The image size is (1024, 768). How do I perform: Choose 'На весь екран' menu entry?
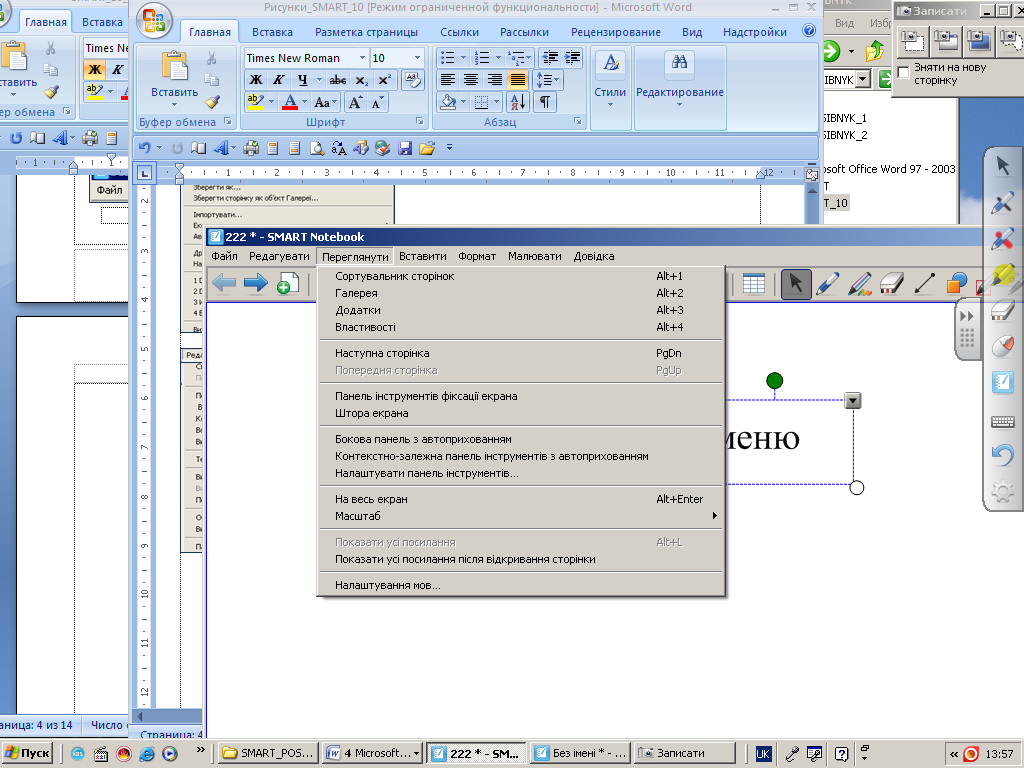(x=522, y=499)
